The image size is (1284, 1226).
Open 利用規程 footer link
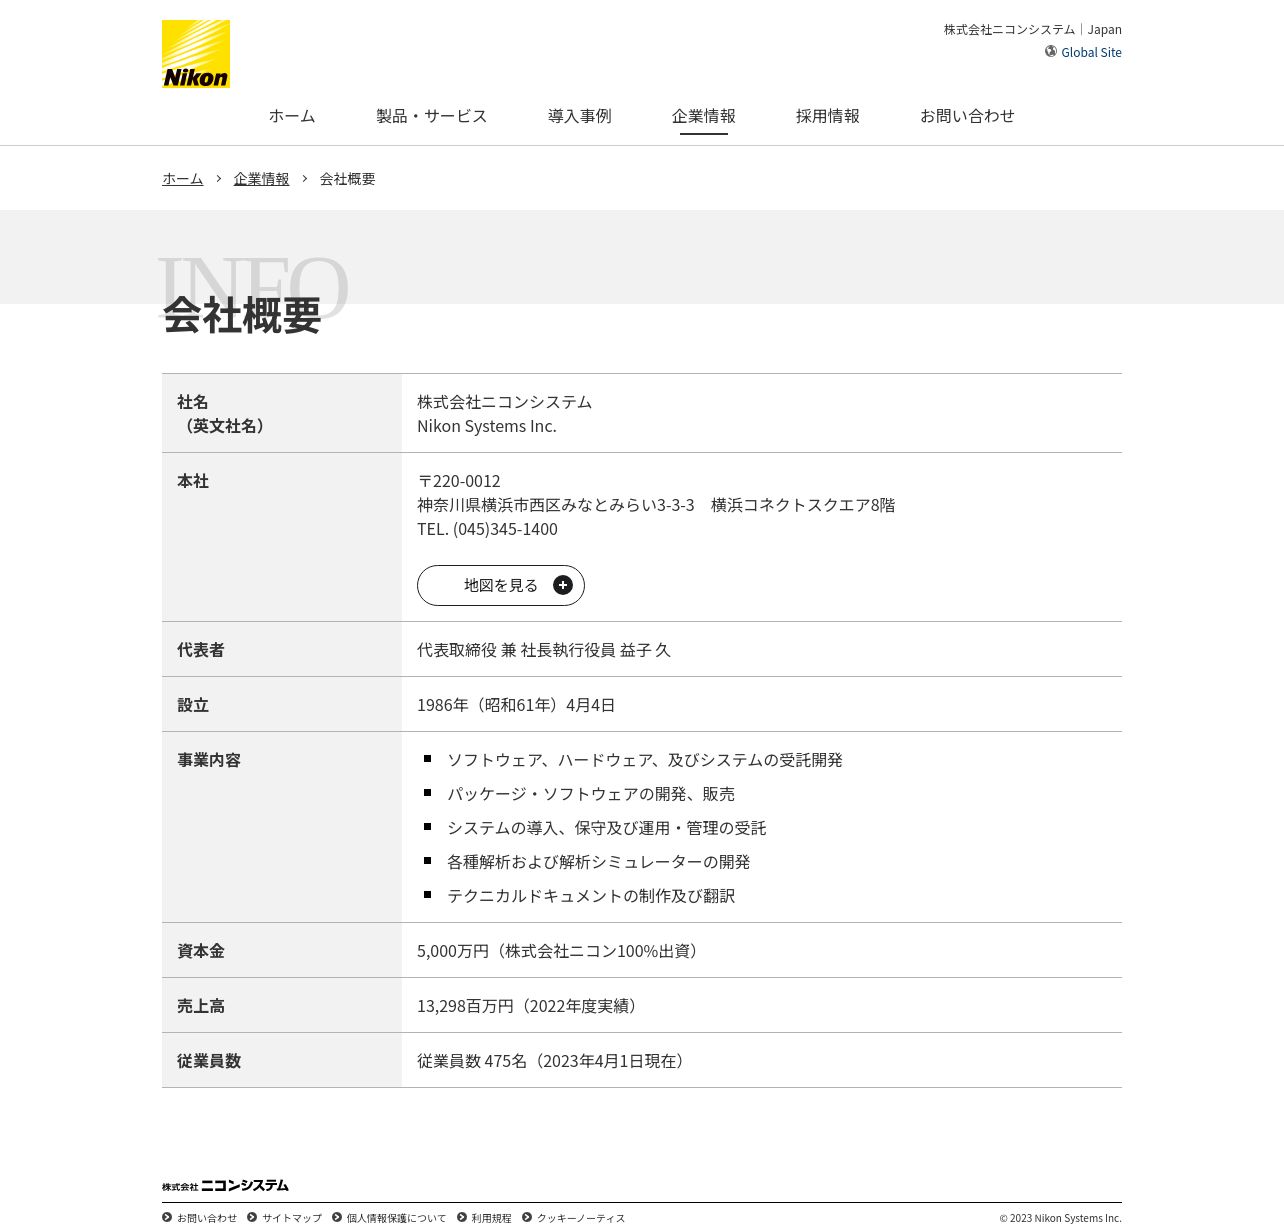(492, 1218)
